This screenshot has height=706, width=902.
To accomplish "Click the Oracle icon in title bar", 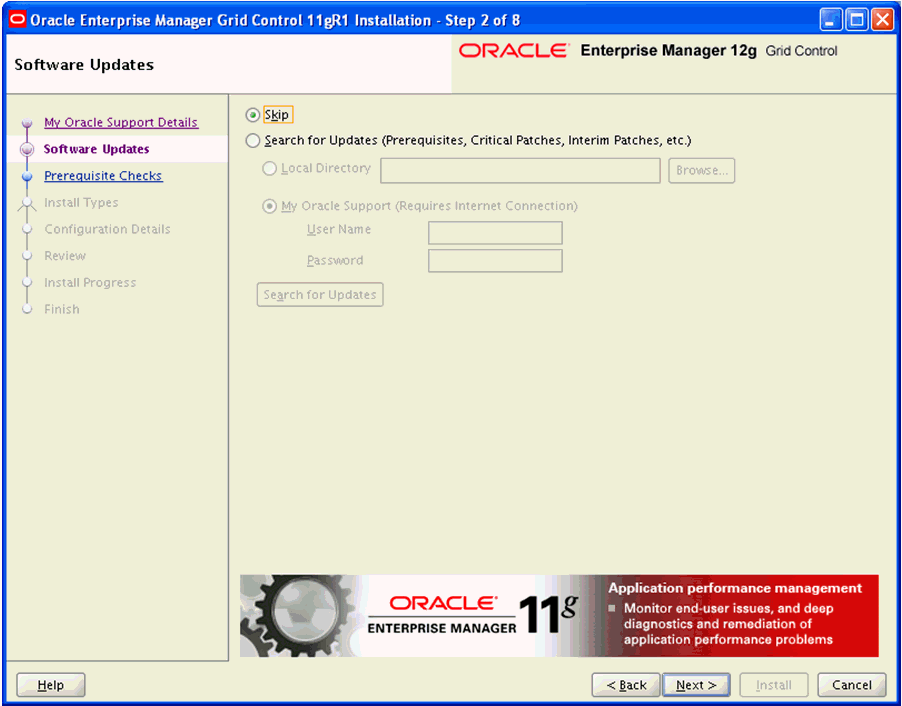I will pyautogui.click(x=18, y=20).
